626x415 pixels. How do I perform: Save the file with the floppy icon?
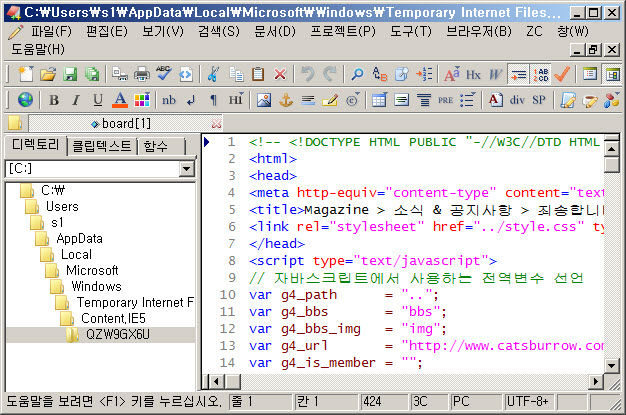point(70,74)
